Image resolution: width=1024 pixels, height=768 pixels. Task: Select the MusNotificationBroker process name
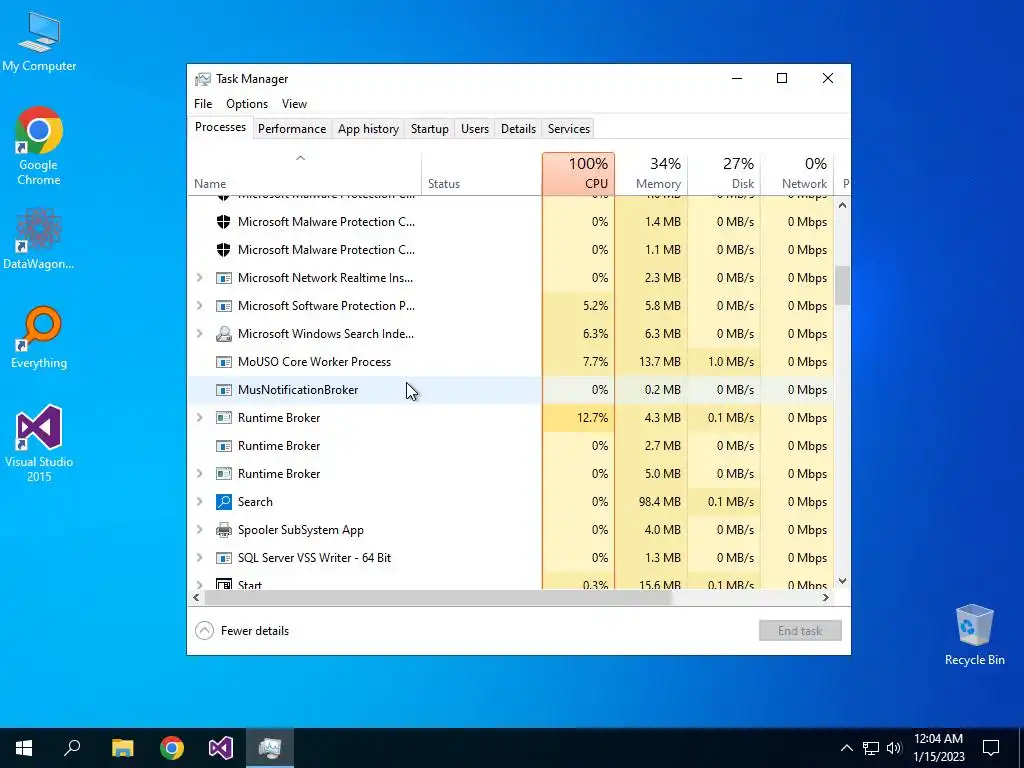pos(298,390)
